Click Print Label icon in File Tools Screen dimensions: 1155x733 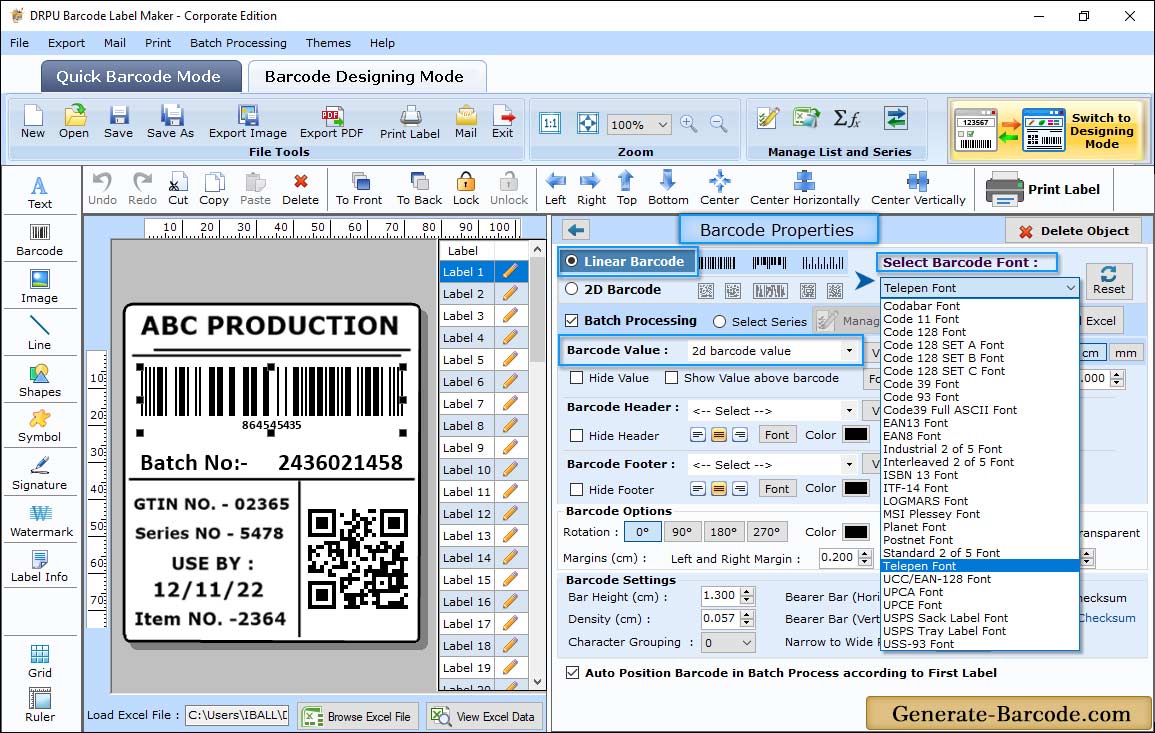[410, 122]
